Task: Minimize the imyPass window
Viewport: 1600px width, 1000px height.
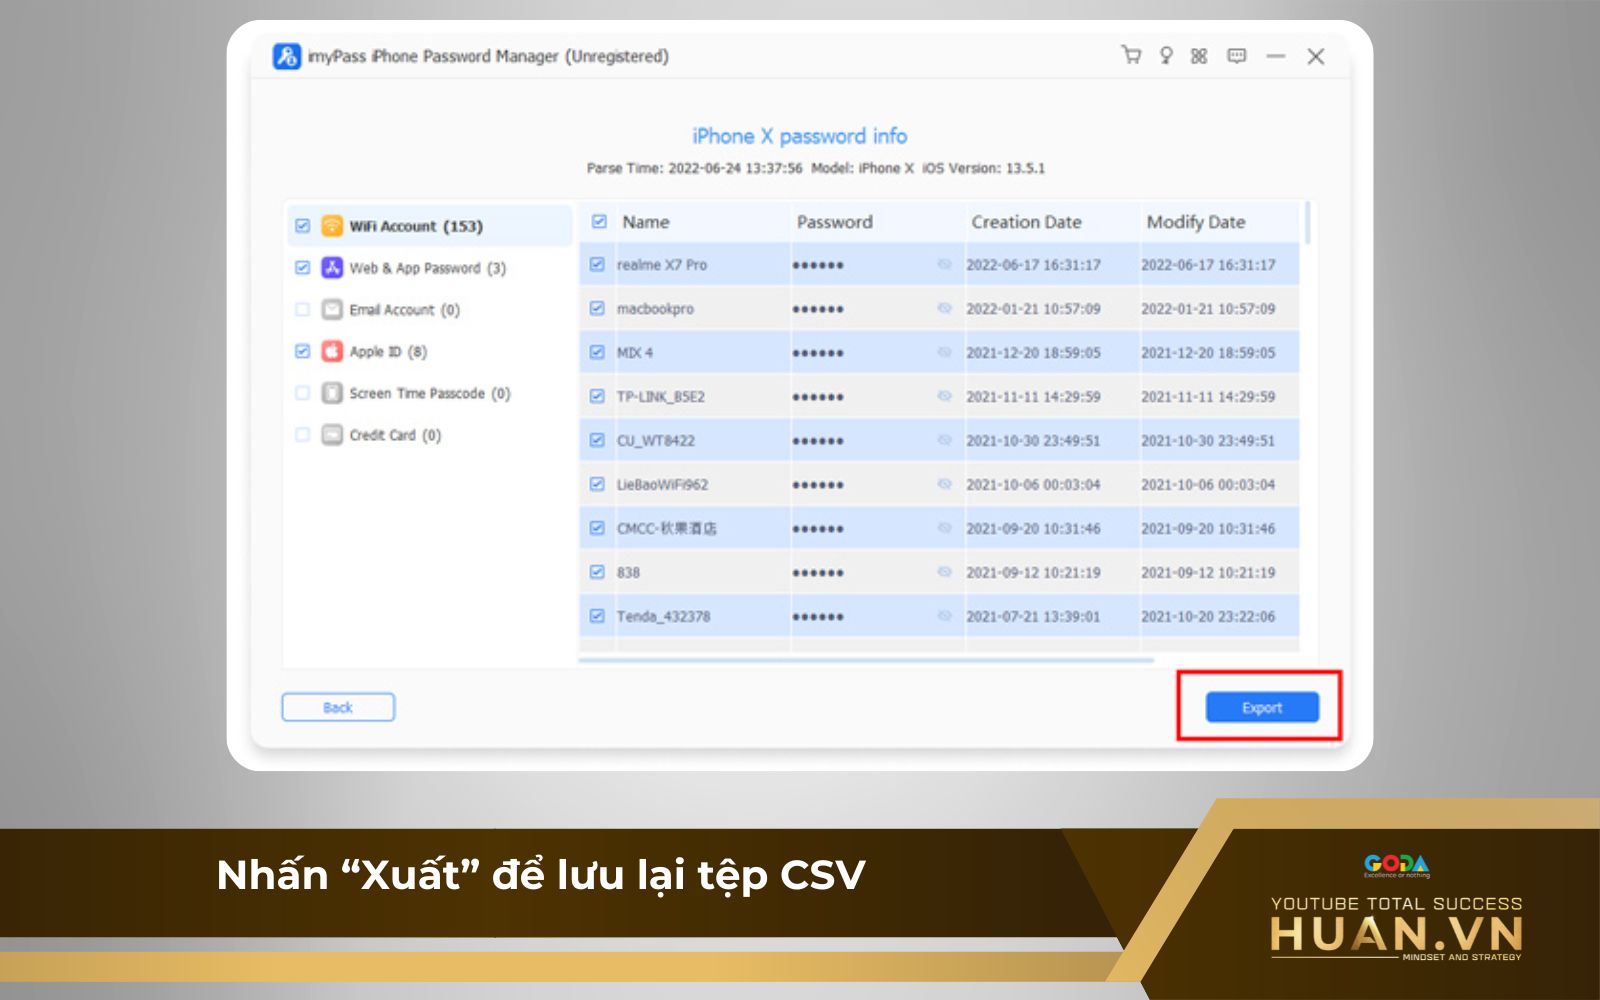Action: [1275, 56]
